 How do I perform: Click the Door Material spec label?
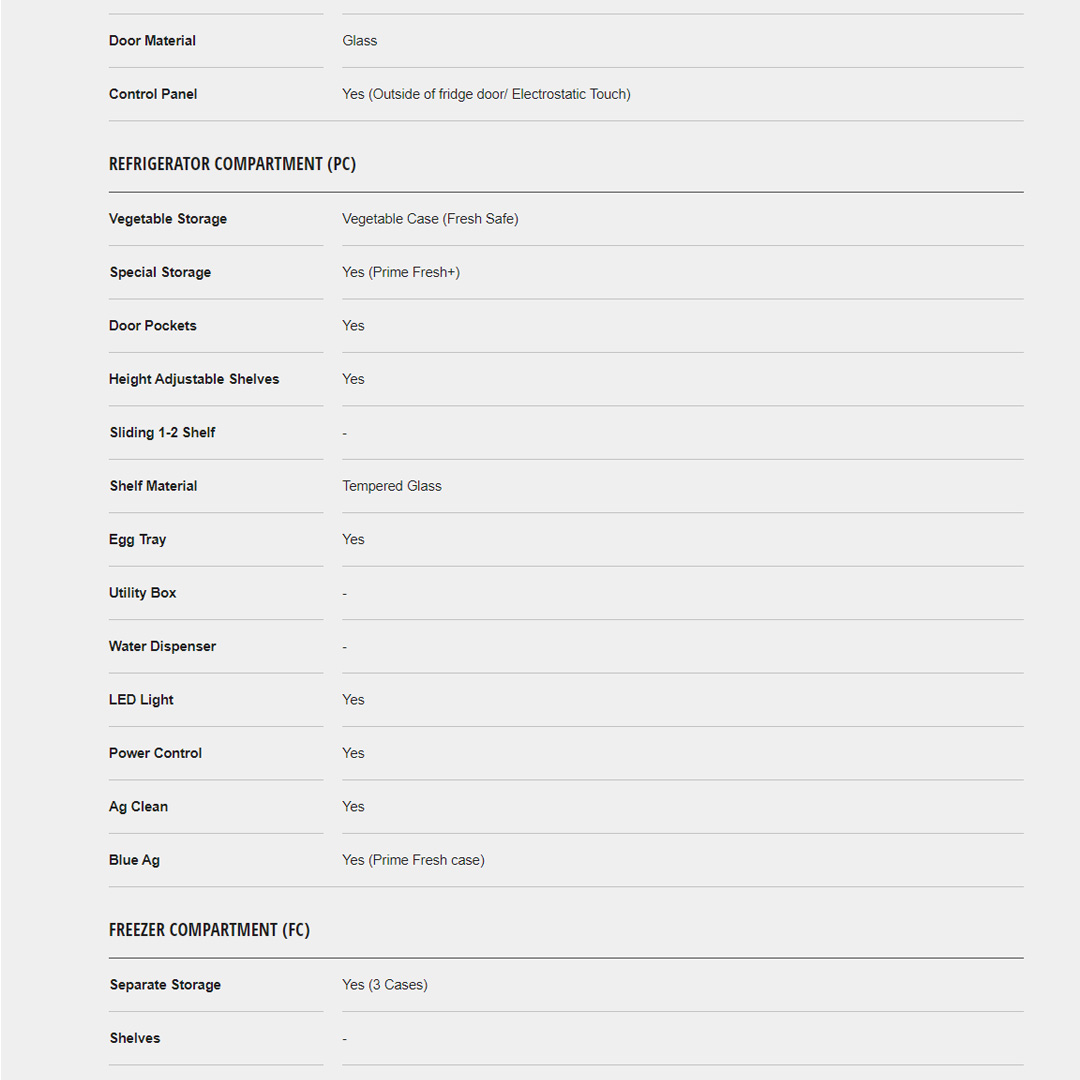point(152,41)
